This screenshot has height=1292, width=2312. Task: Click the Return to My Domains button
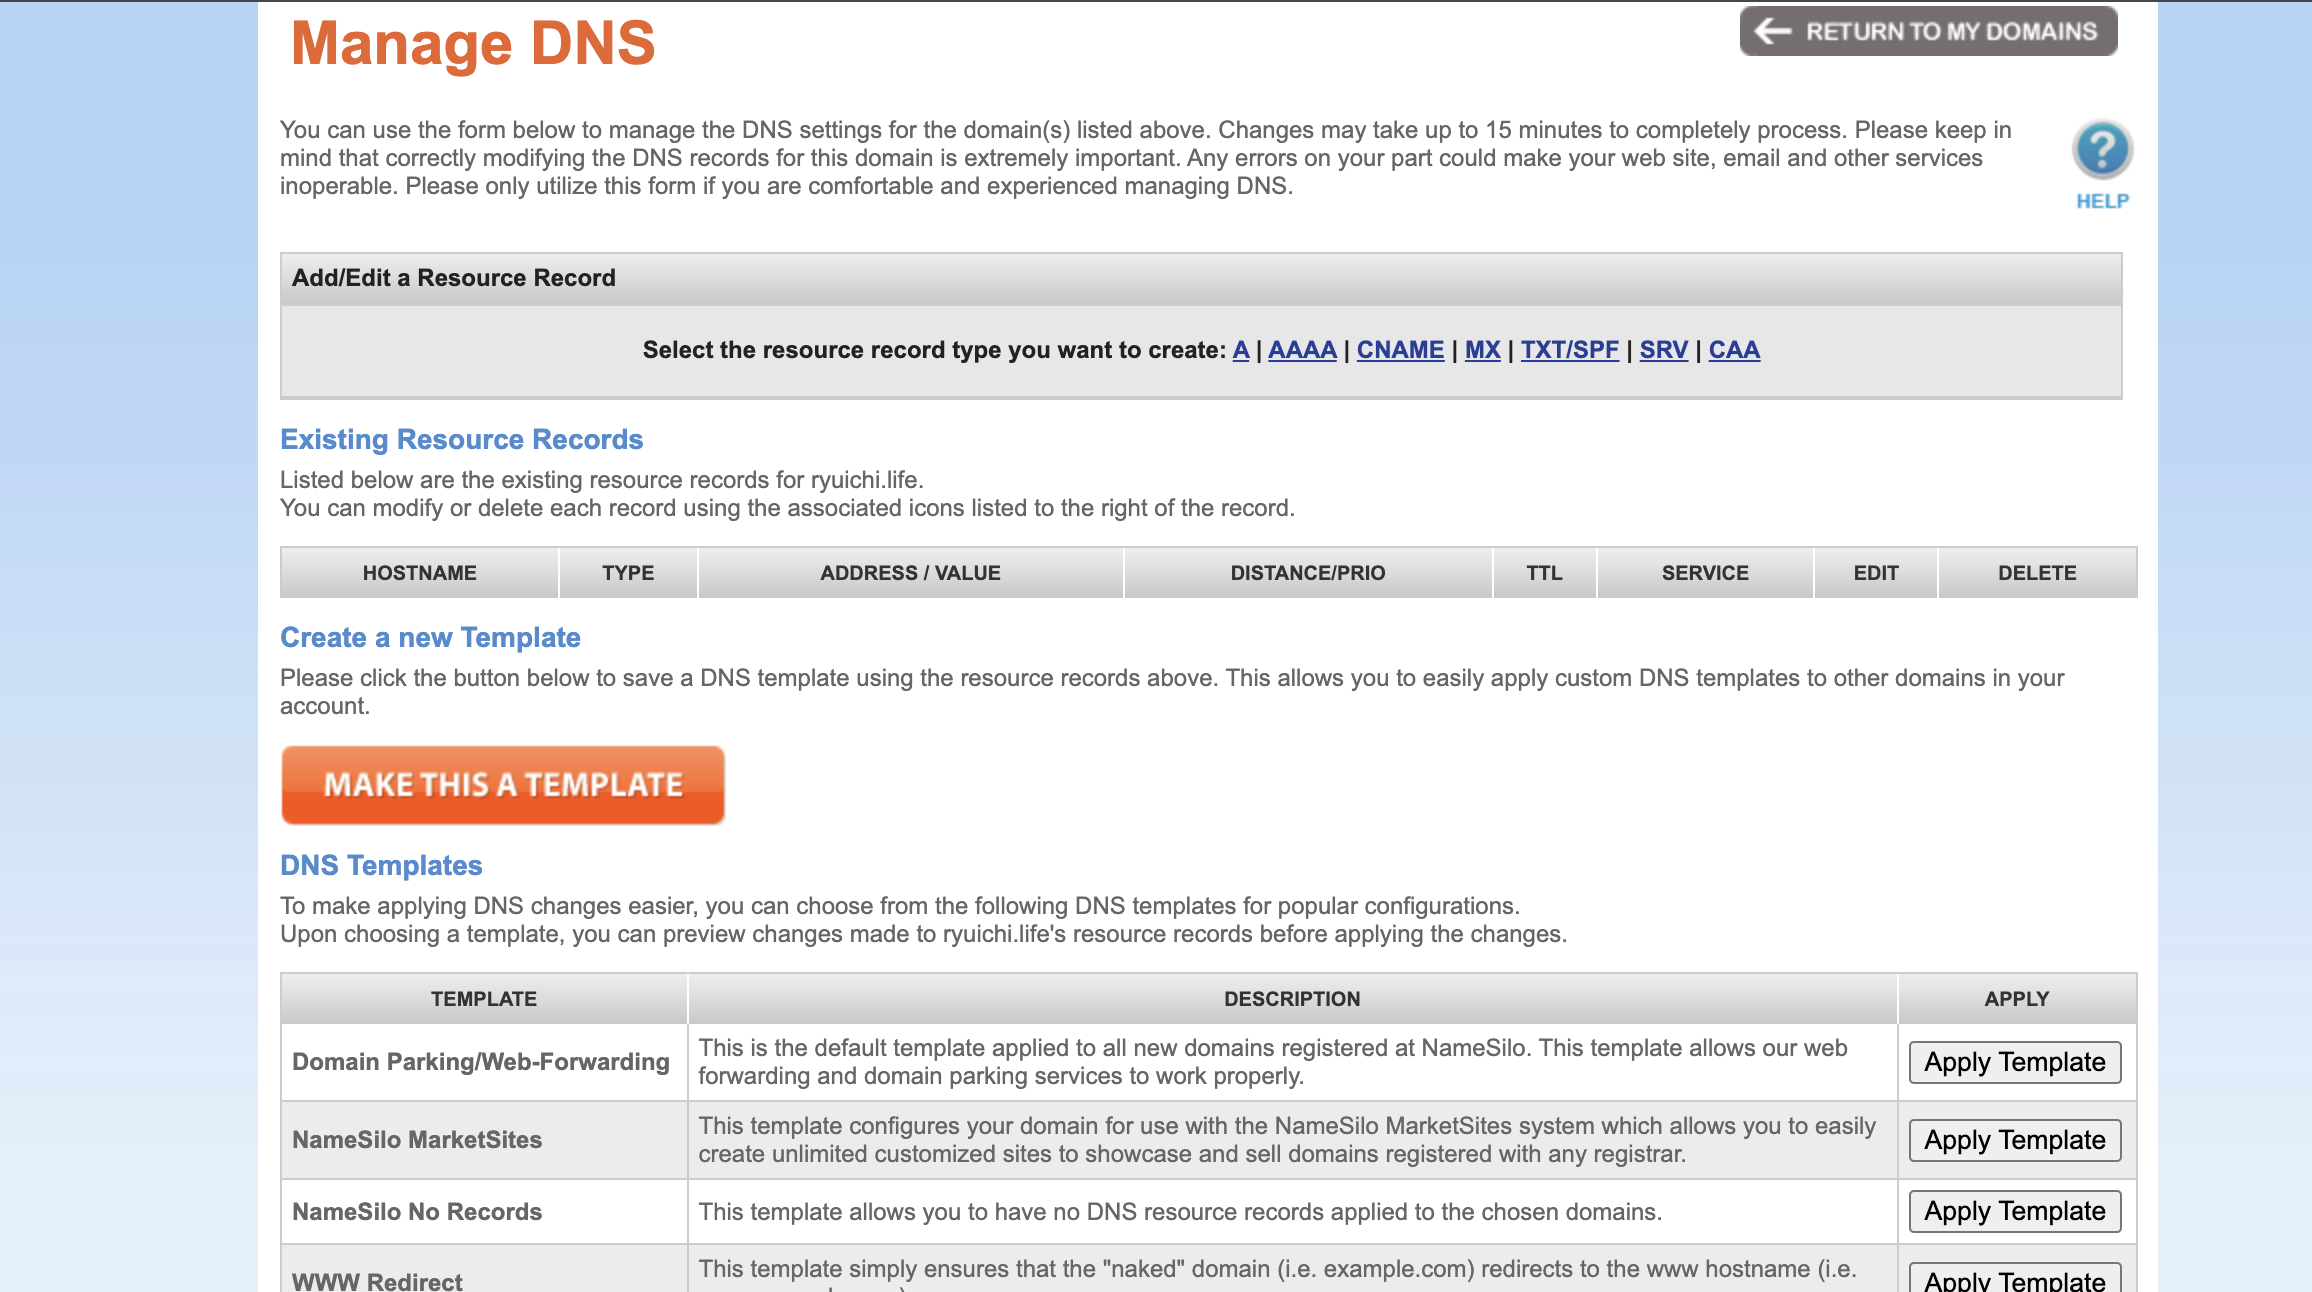pyautogui.click(x=1928, y=31)
